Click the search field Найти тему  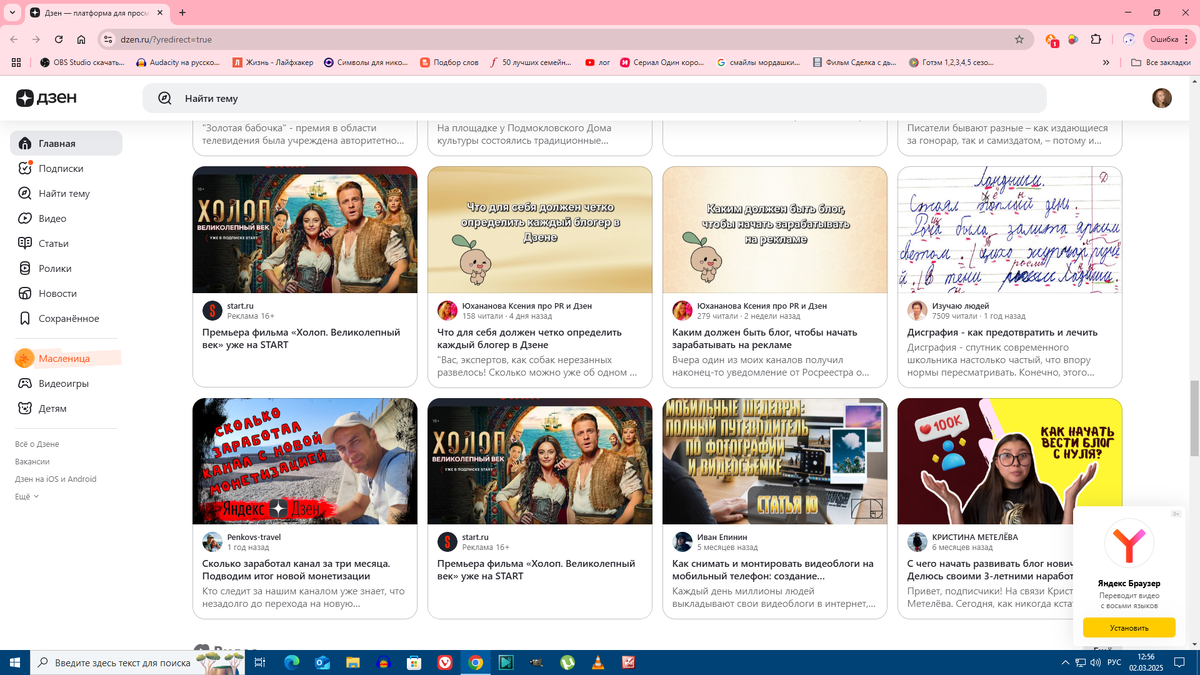(594, 98)
